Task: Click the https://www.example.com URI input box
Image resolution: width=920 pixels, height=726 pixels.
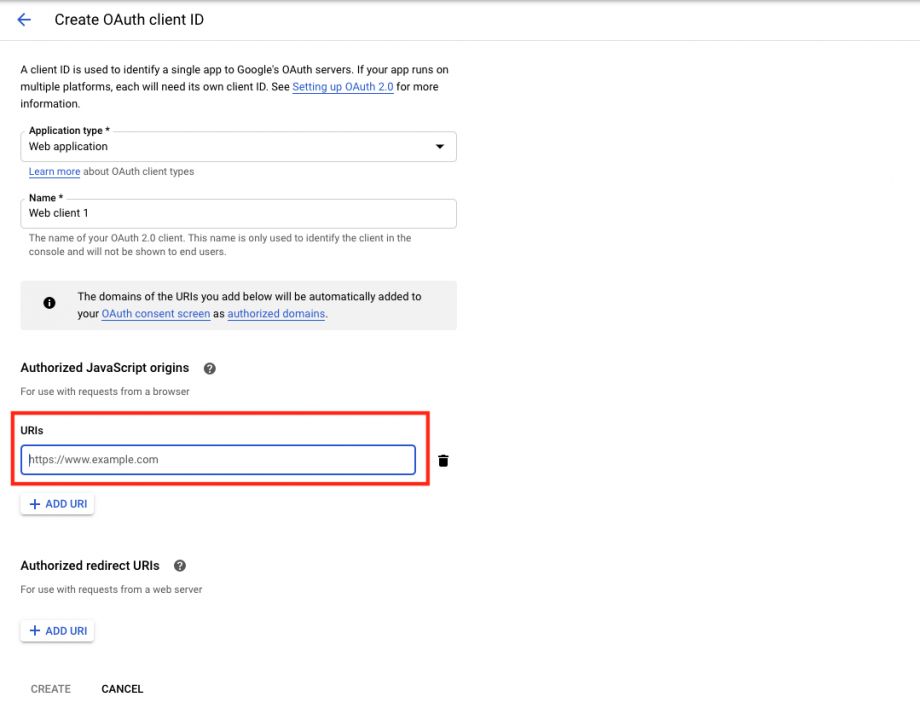Action: [x=218, y=459]
